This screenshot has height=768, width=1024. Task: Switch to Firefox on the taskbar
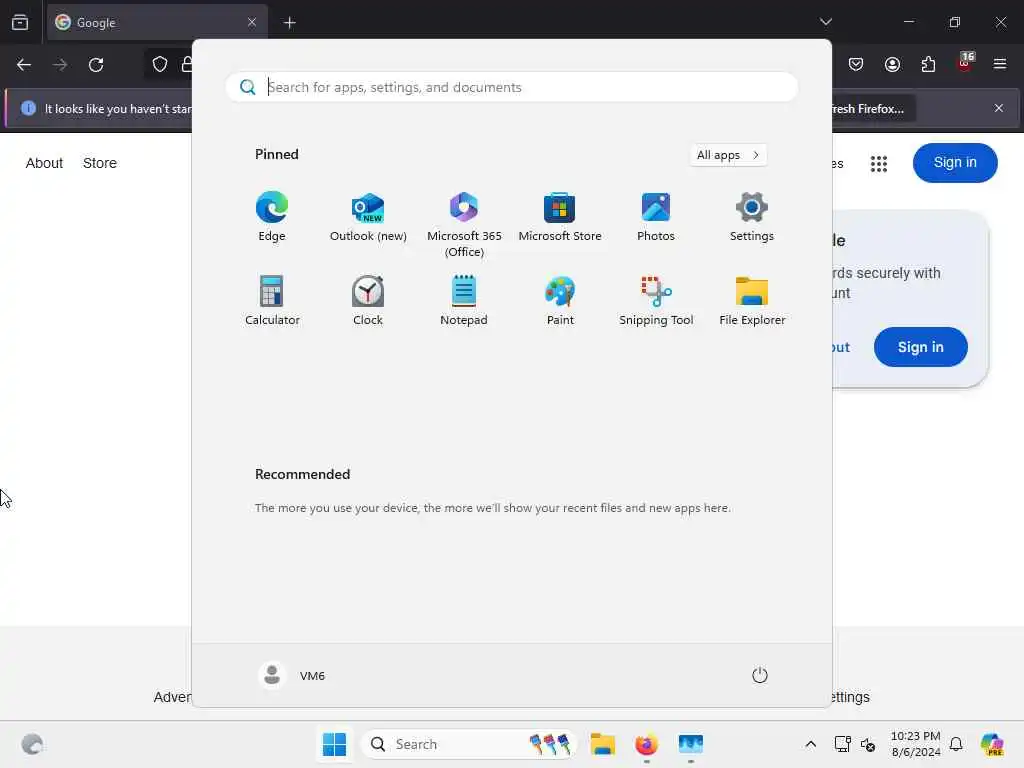coord(647,744)
